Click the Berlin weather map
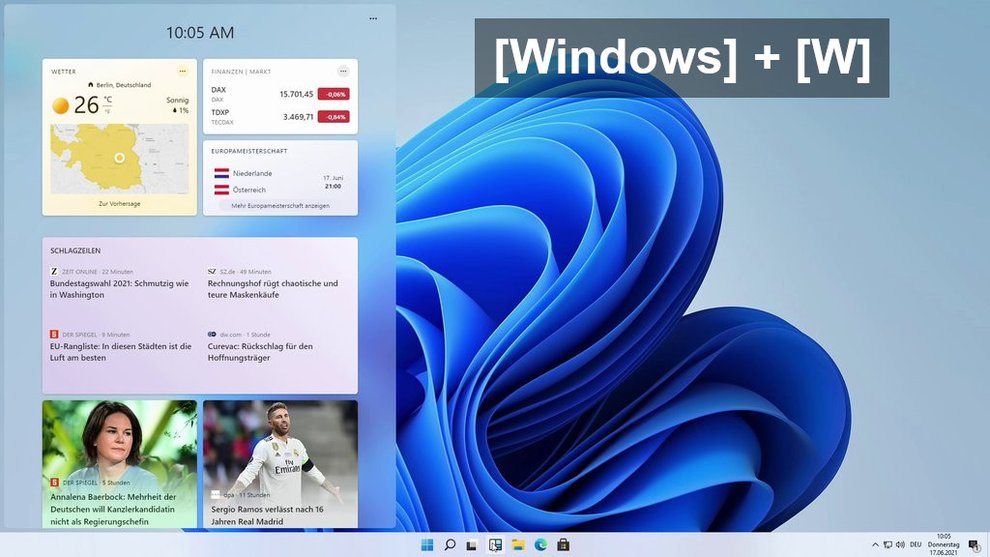 [119, 159]
